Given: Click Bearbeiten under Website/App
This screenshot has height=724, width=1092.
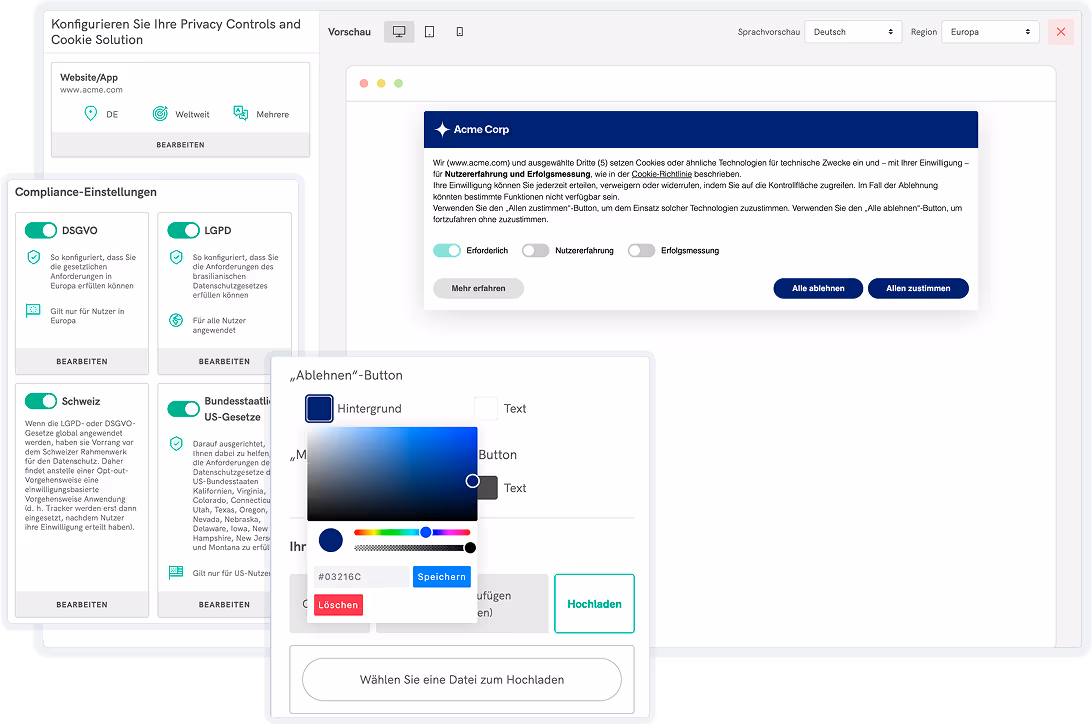Looking at the screenshot, I should point(180,145).
